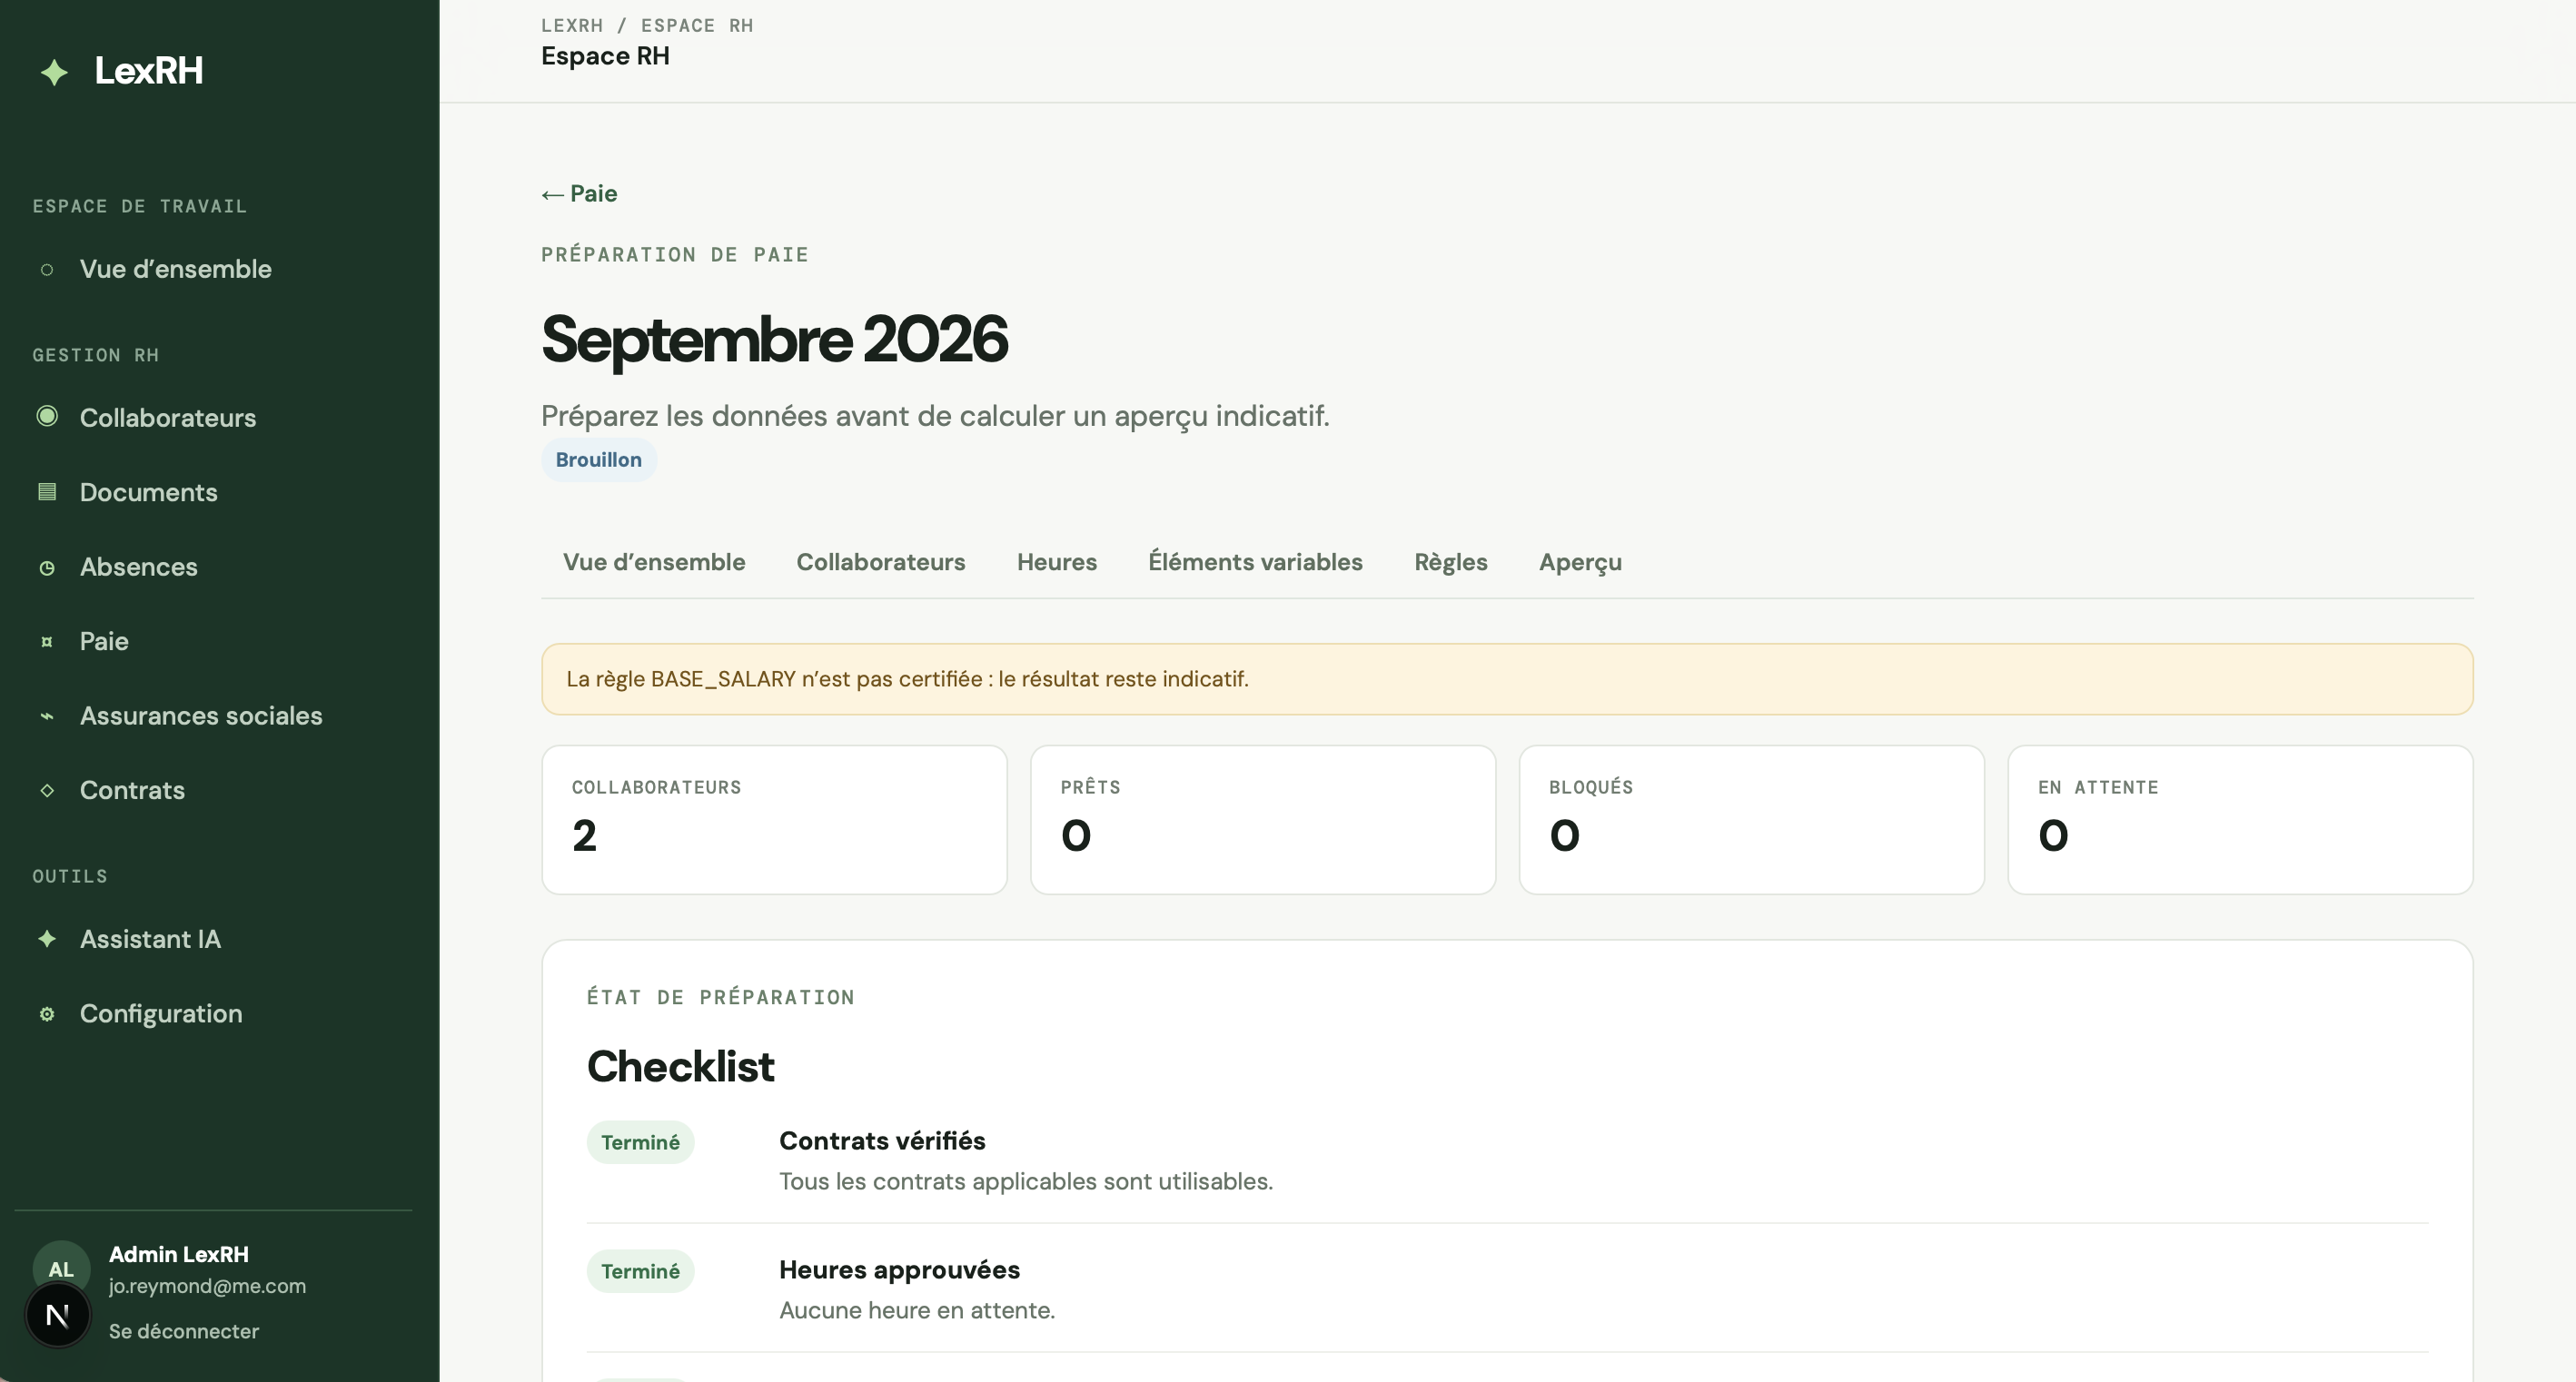Open Vue d'ensemble in the sidebar

tap(176, 269)
